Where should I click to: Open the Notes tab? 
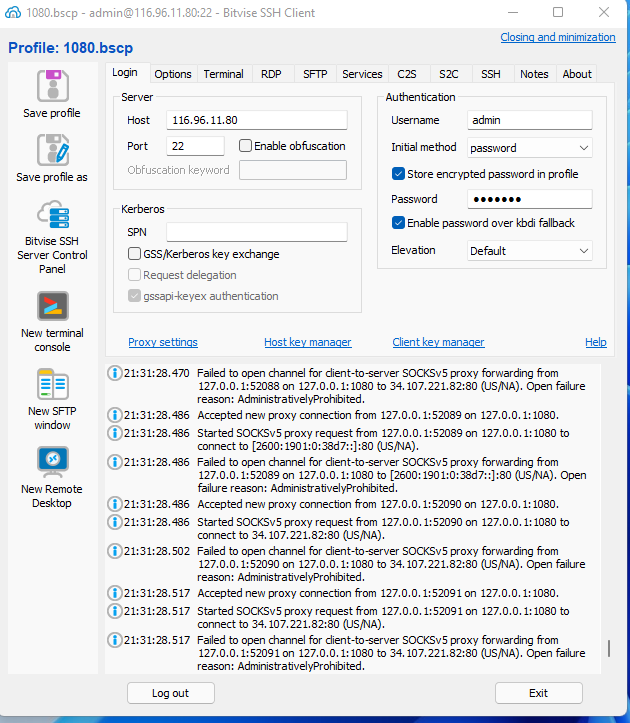click(x=535, y=74)
